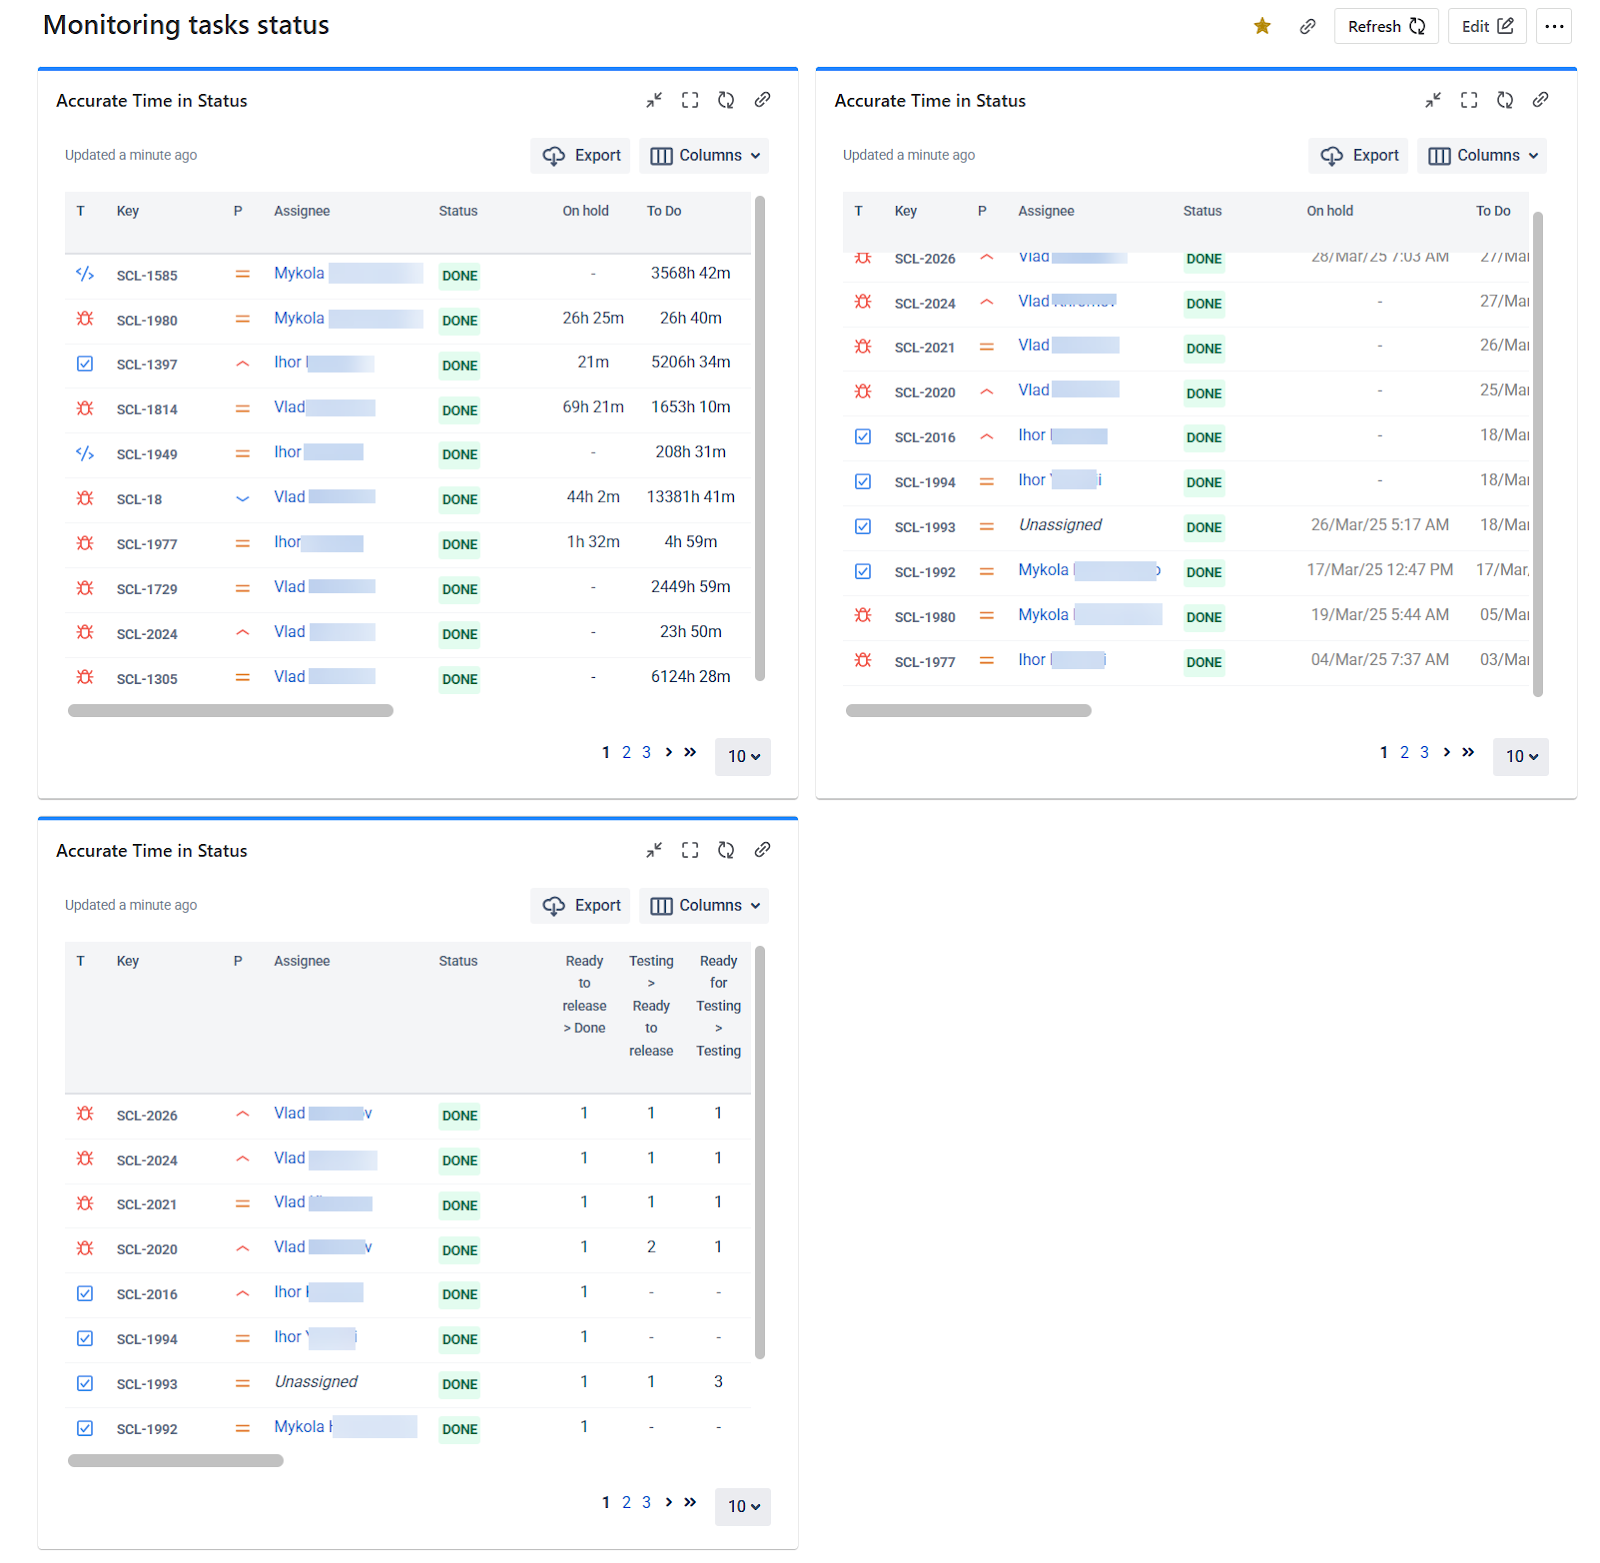Select the bug type icon next to SCL-1980
Viewport: 1600px width, 1563px height.
(x=85, y=320)
